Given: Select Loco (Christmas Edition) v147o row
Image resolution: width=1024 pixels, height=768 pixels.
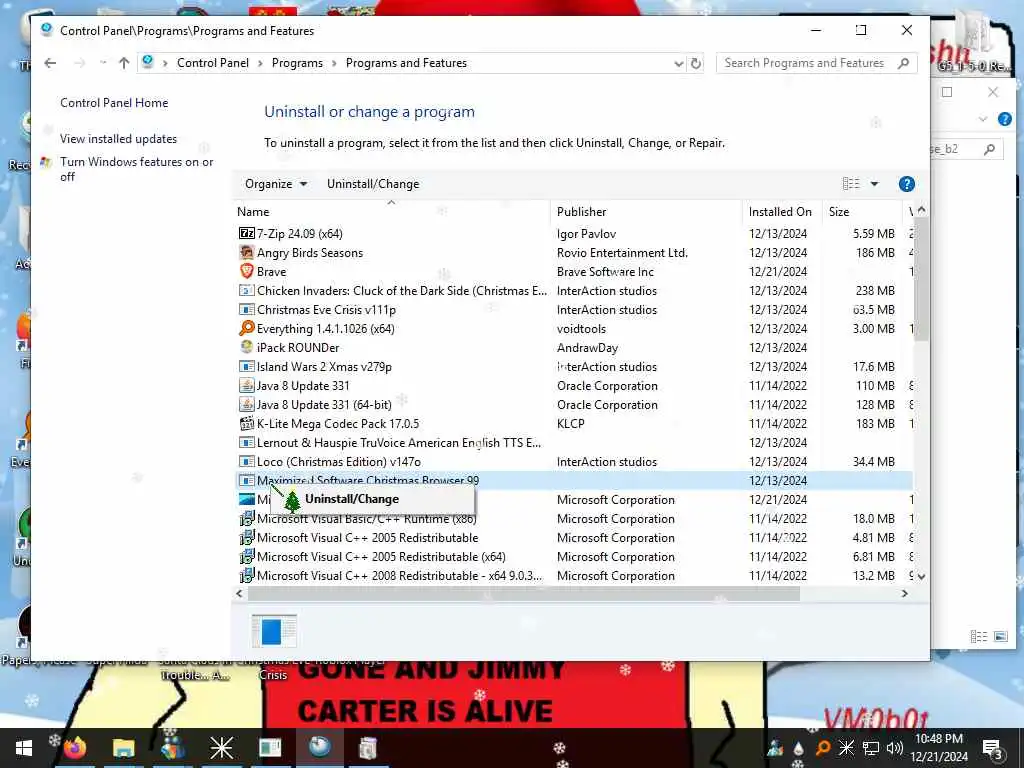Looking at the screenshot, I should tap(573, 462).
